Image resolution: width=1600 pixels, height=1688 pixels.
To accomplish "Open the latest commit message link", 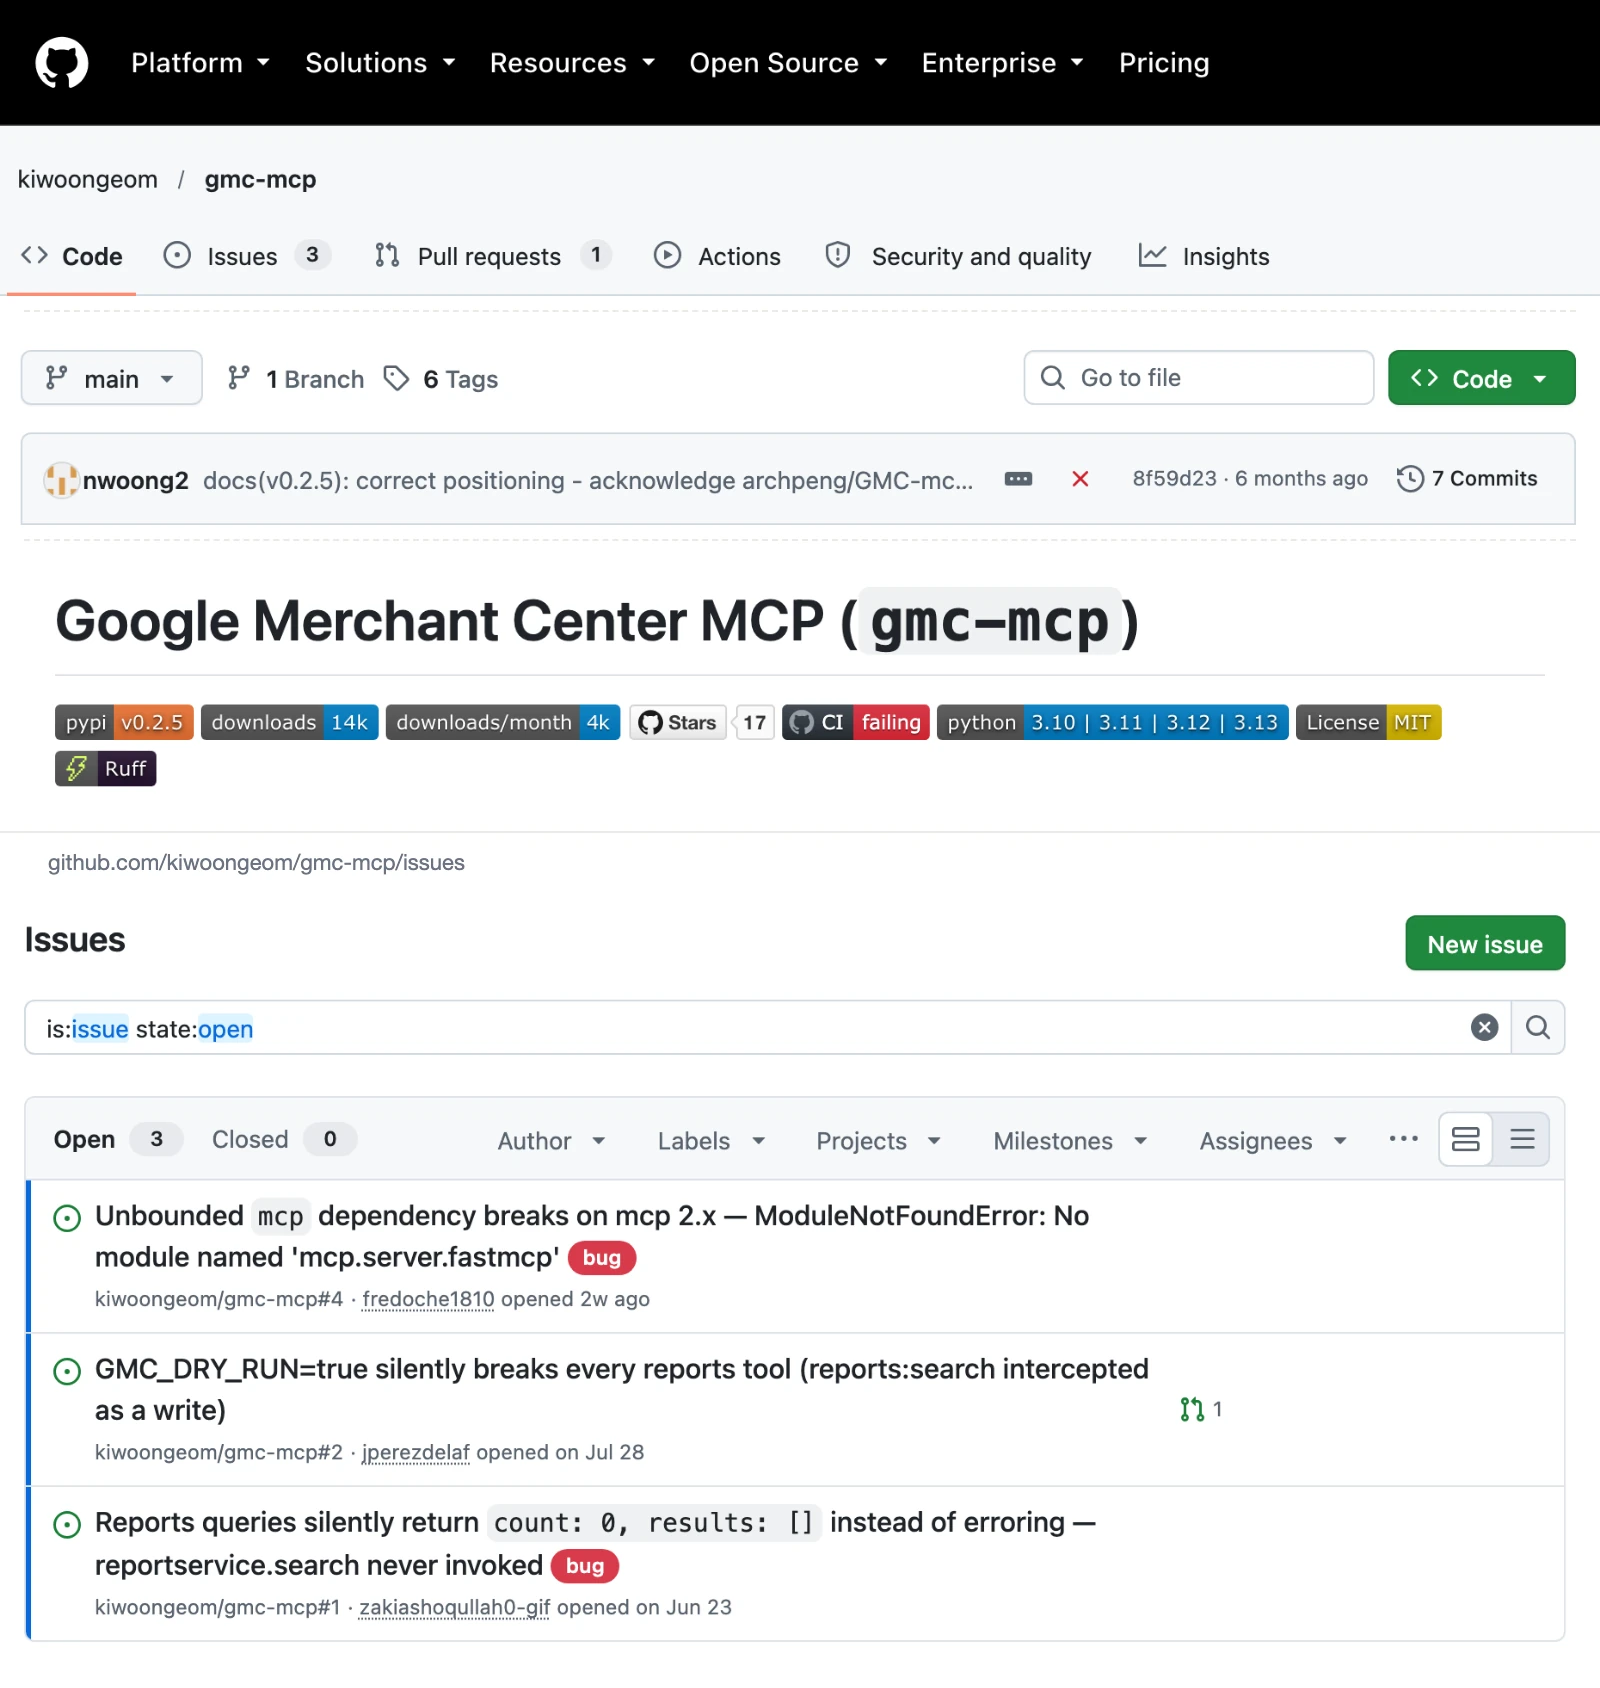I will point(588,481).
